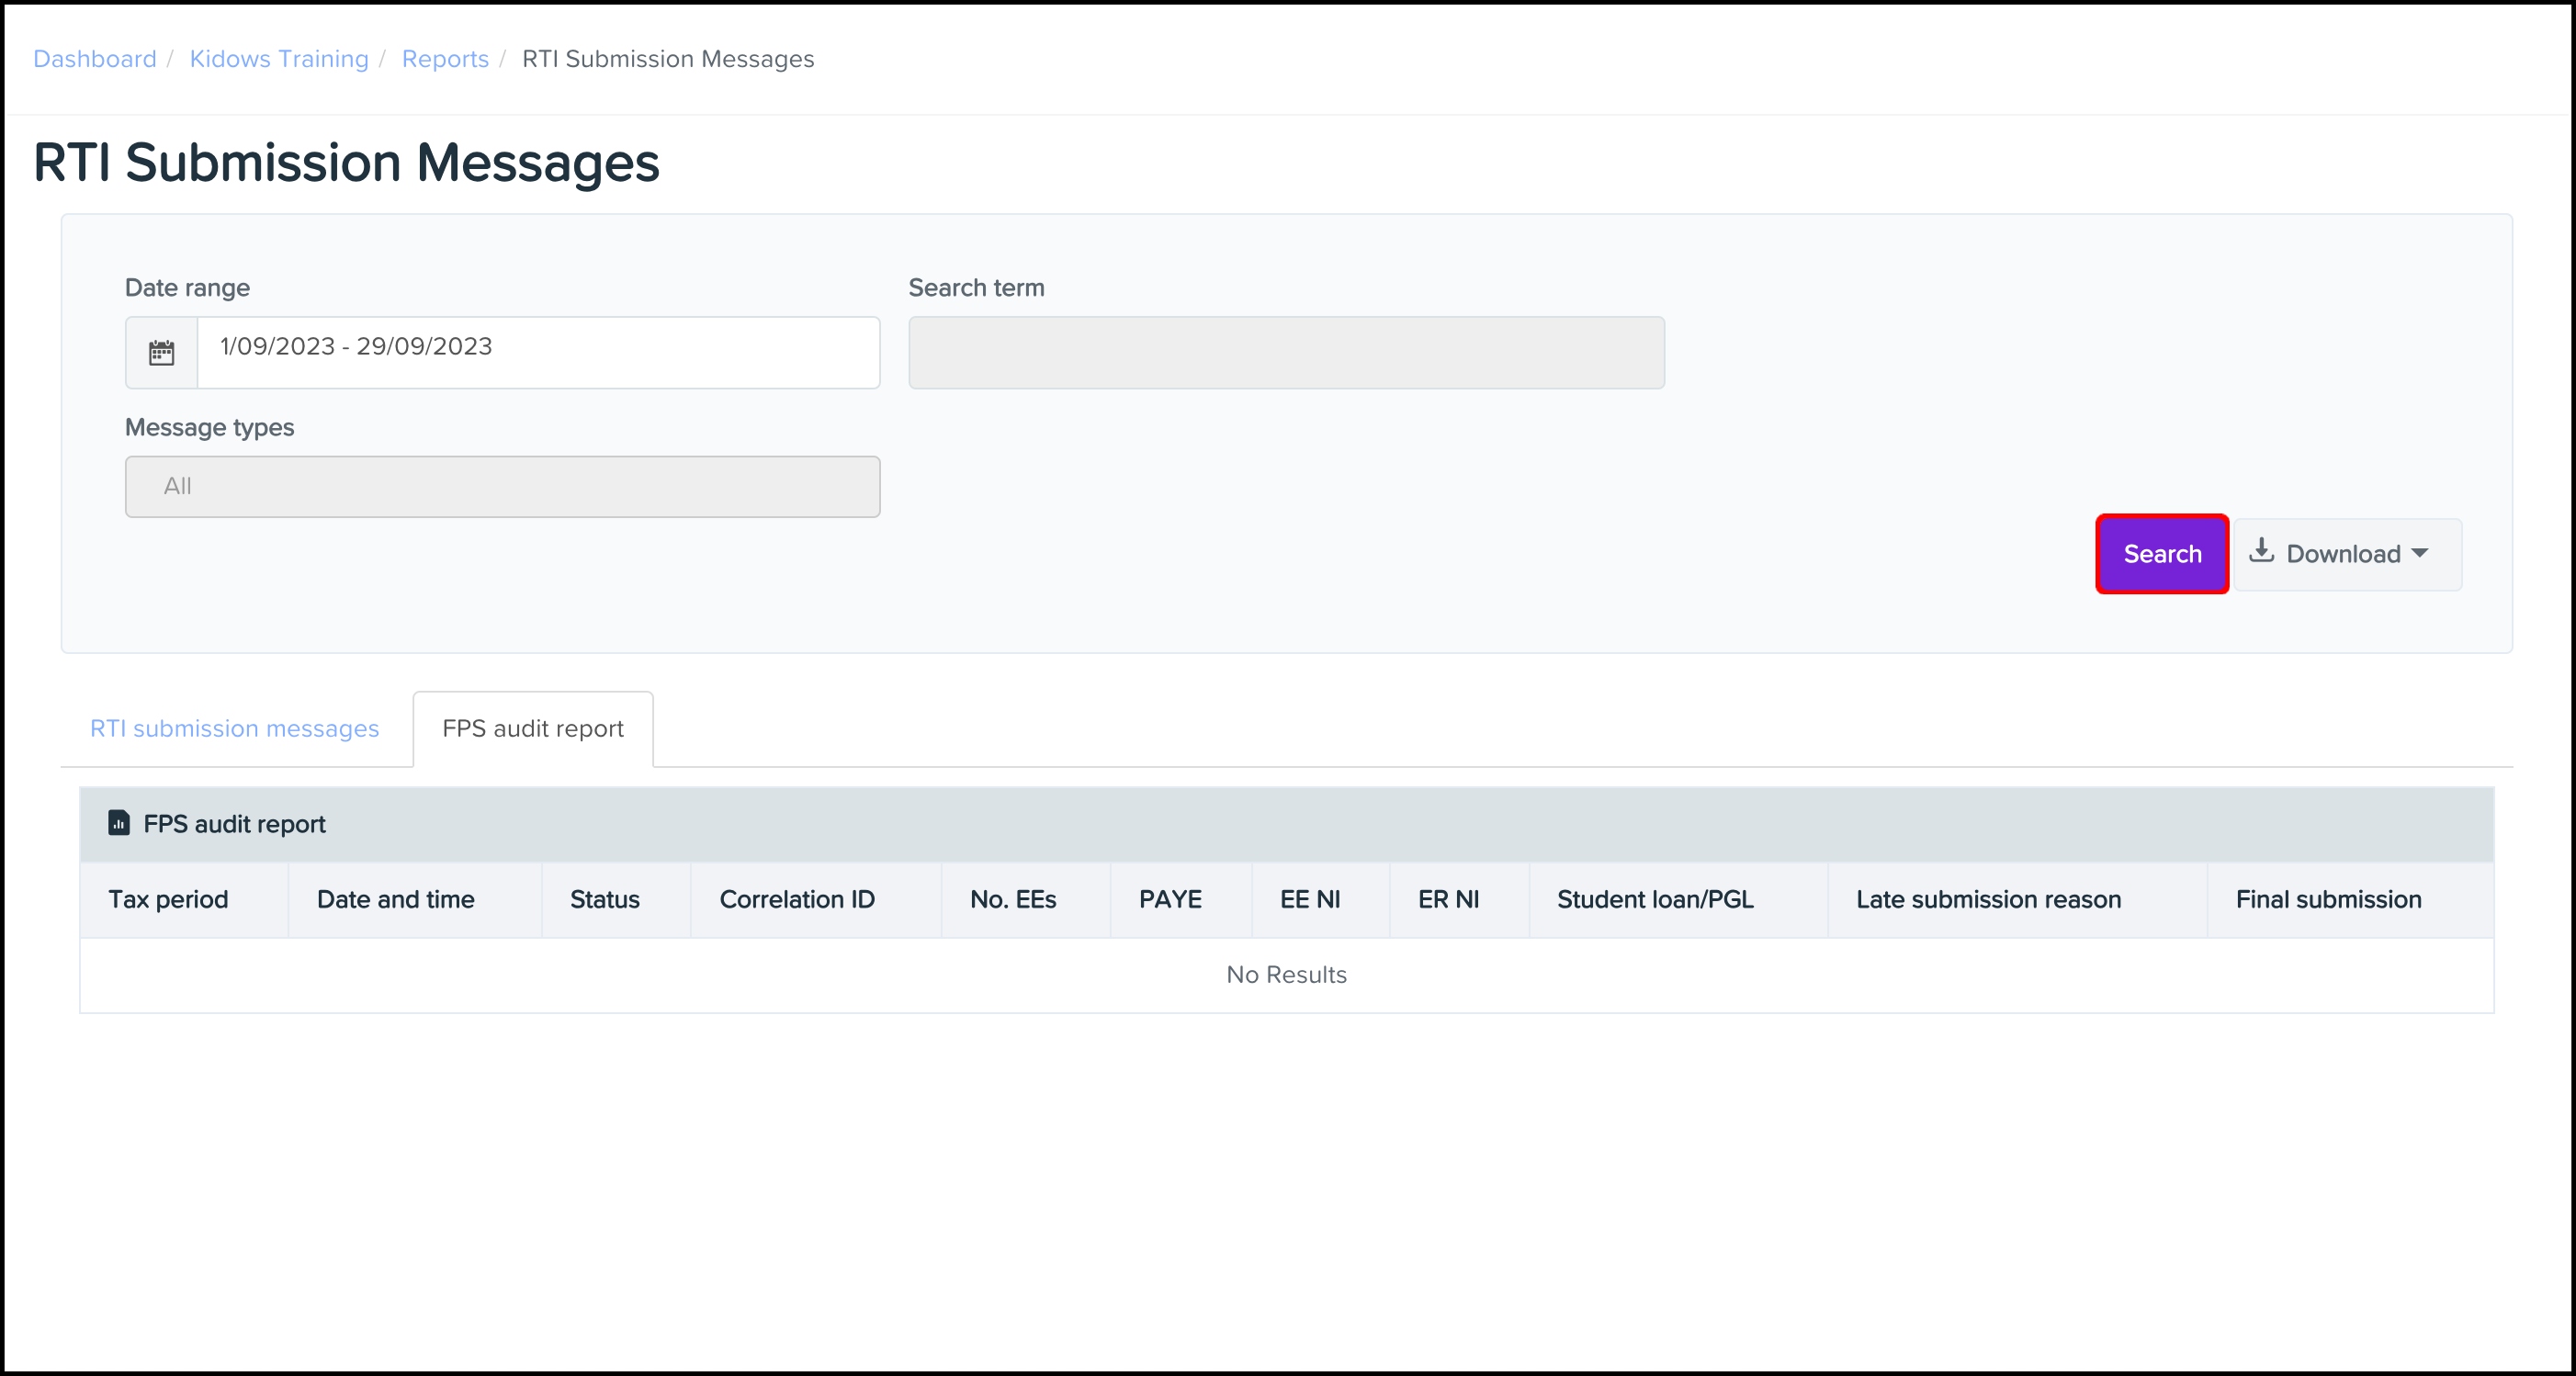Click the Correlation ID column header
The height and width of the screenshot is (1376, 2576).
(797, 900)
